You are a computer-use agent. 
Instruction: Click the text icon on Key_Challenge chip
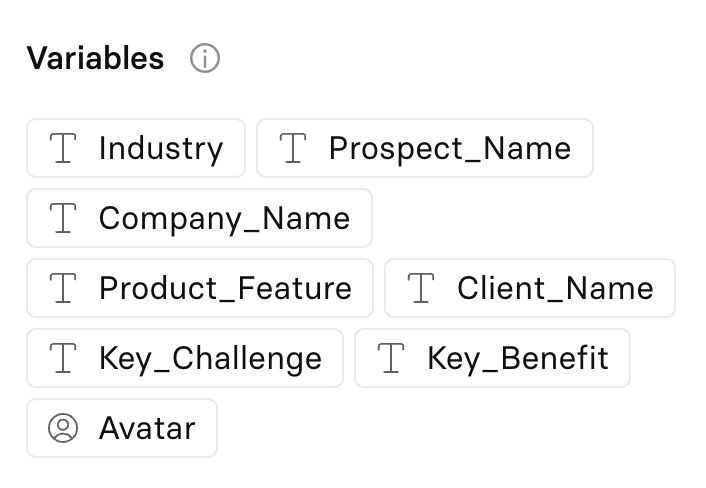(63, 358)
